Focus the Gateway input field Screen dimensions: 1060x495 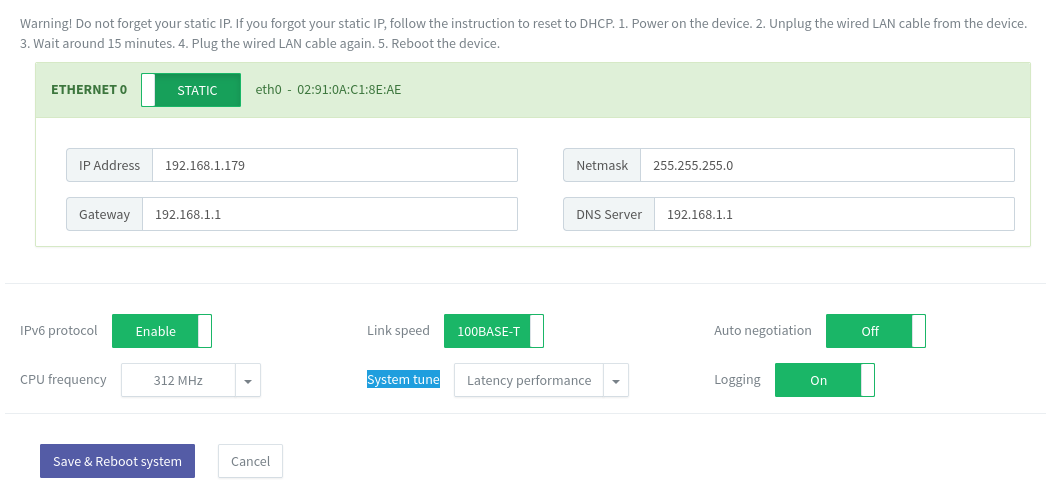coord(330,214)
